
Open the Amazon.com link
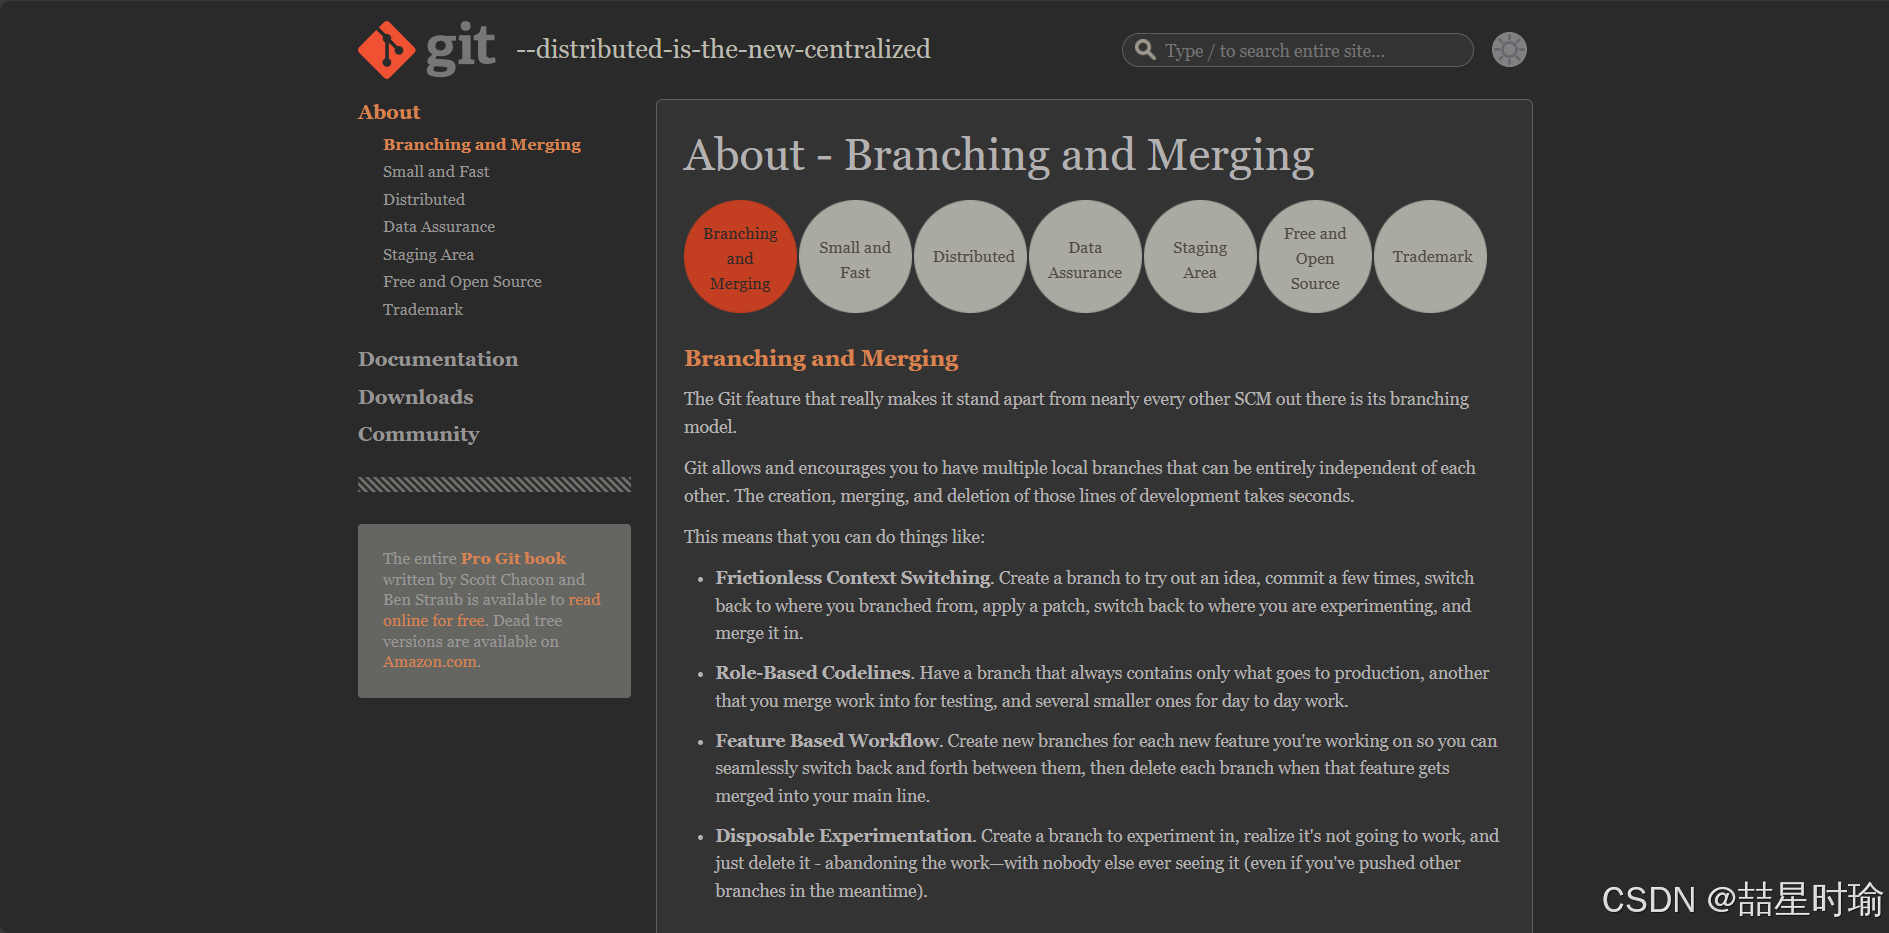coord(430,662)
